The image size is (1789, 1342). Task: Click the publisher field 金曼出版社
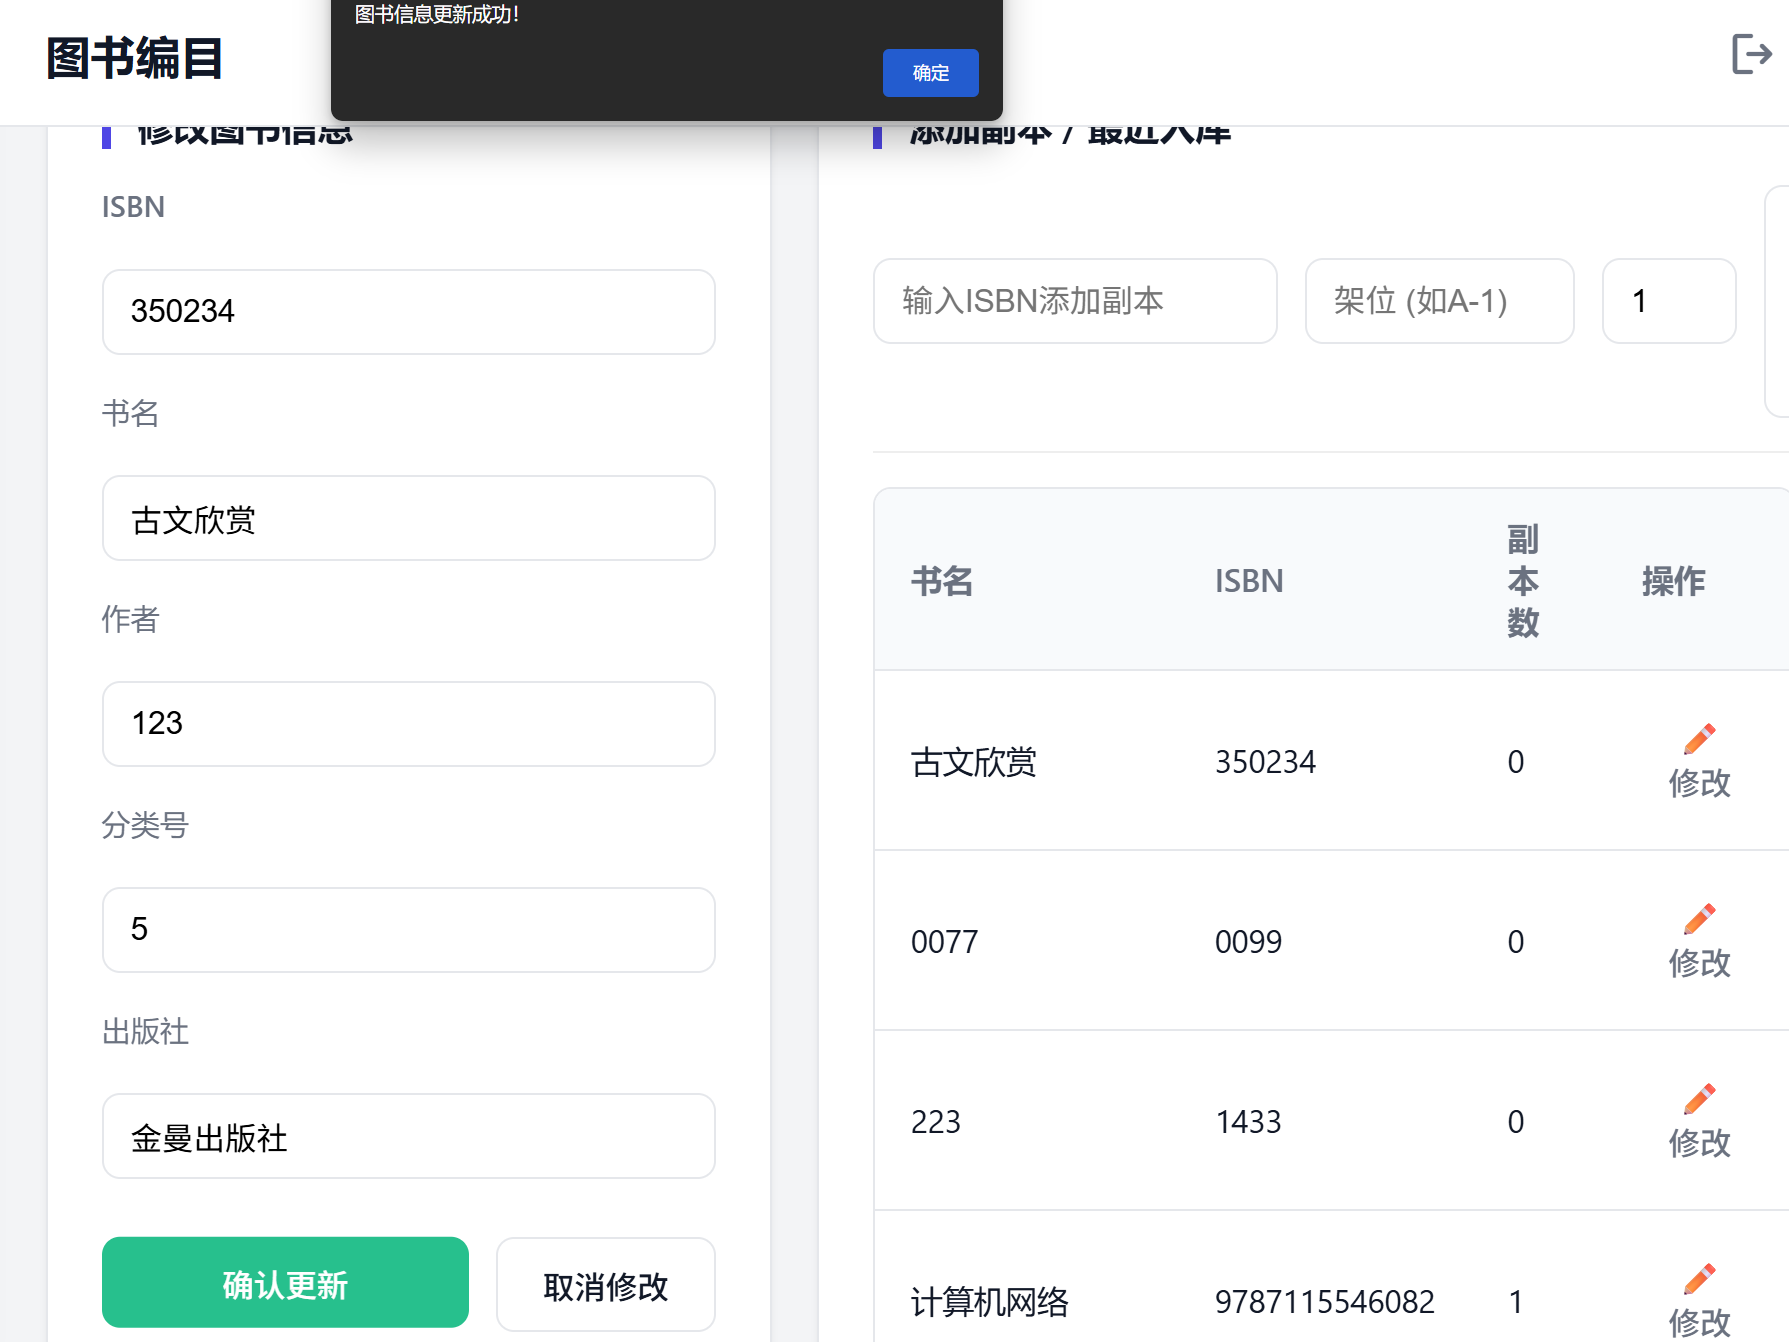click(x=408, y=1136)
